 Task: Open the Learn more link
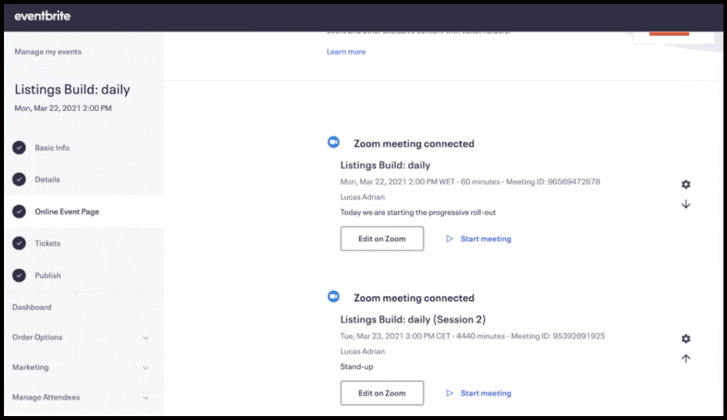(x=346, y=52)
